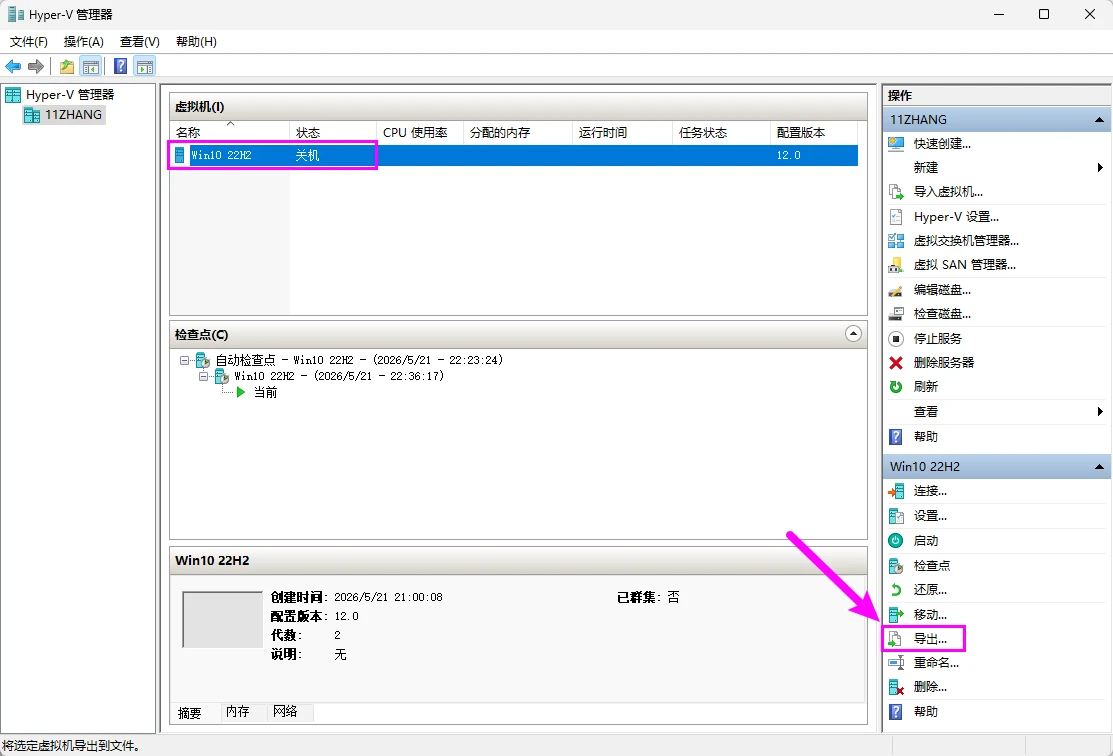Click the 删除 delete VM icon
The height and width of the screenshot is (756, 1113).
896,687
